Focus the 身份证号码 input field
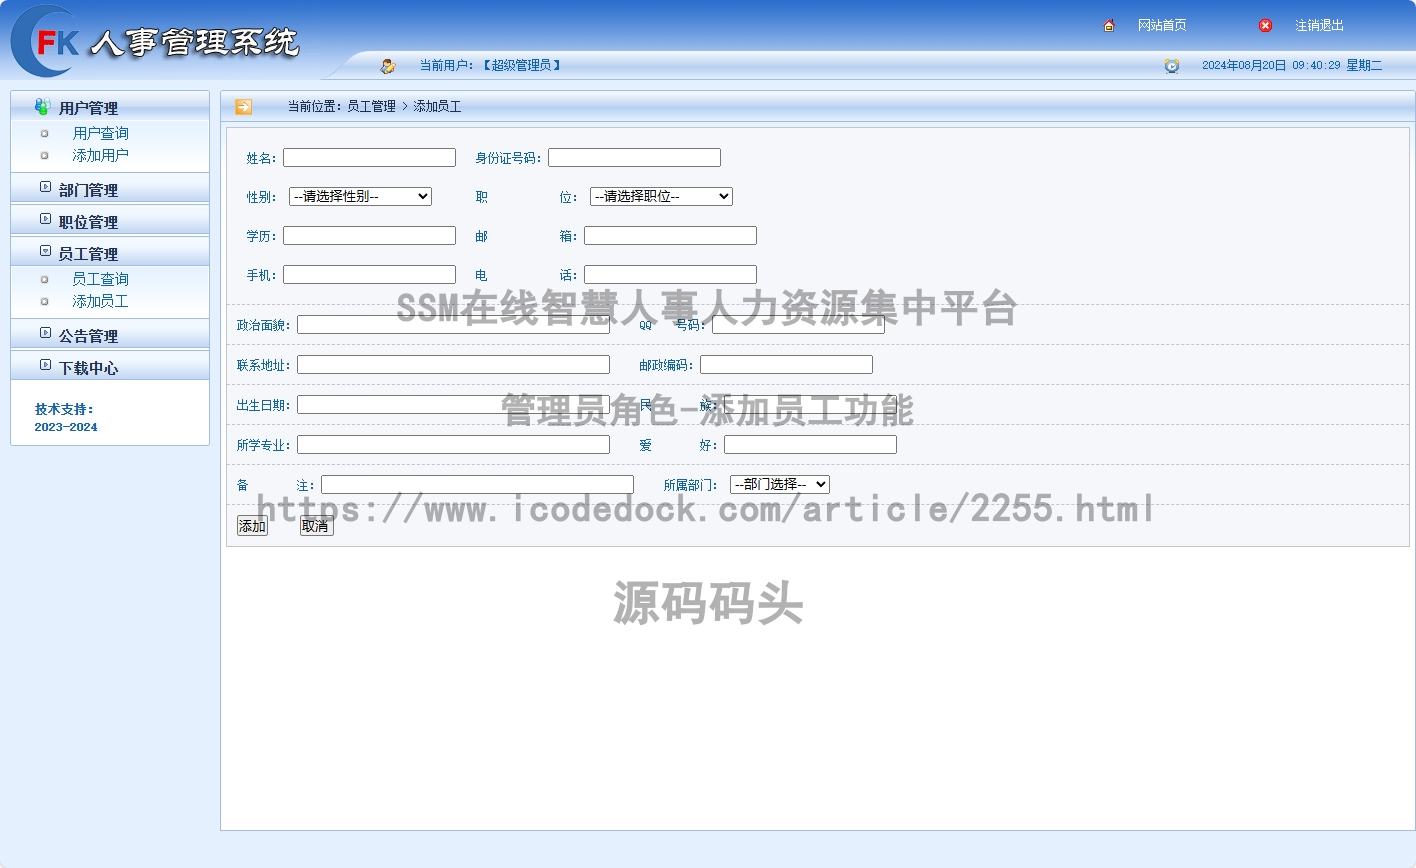 [634, 157]
